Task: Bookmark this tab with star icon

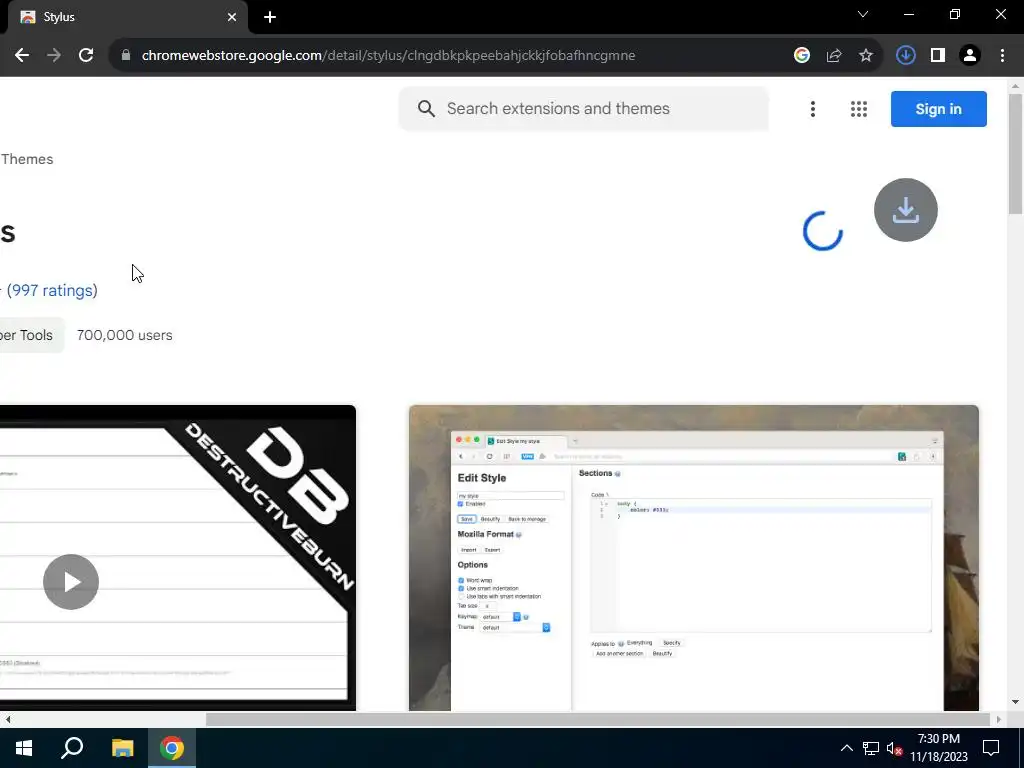Action: [866, 56]
